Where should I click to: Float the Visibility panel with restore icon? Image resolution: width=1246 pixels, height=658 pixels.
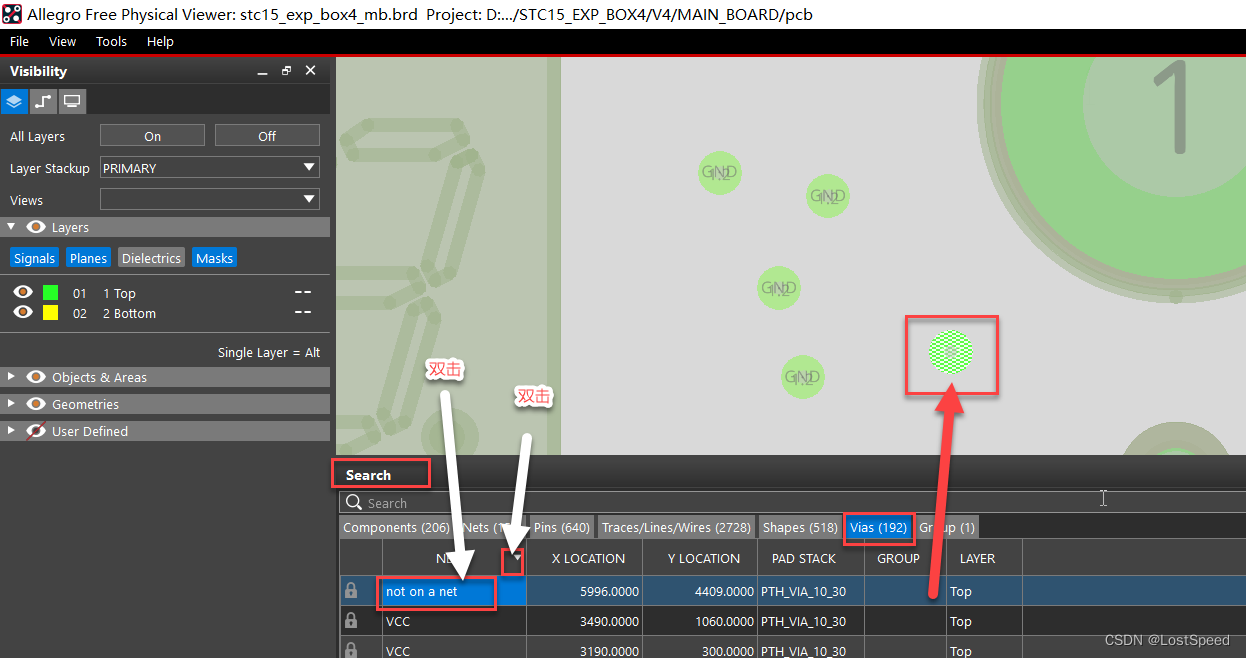point(286,71)
